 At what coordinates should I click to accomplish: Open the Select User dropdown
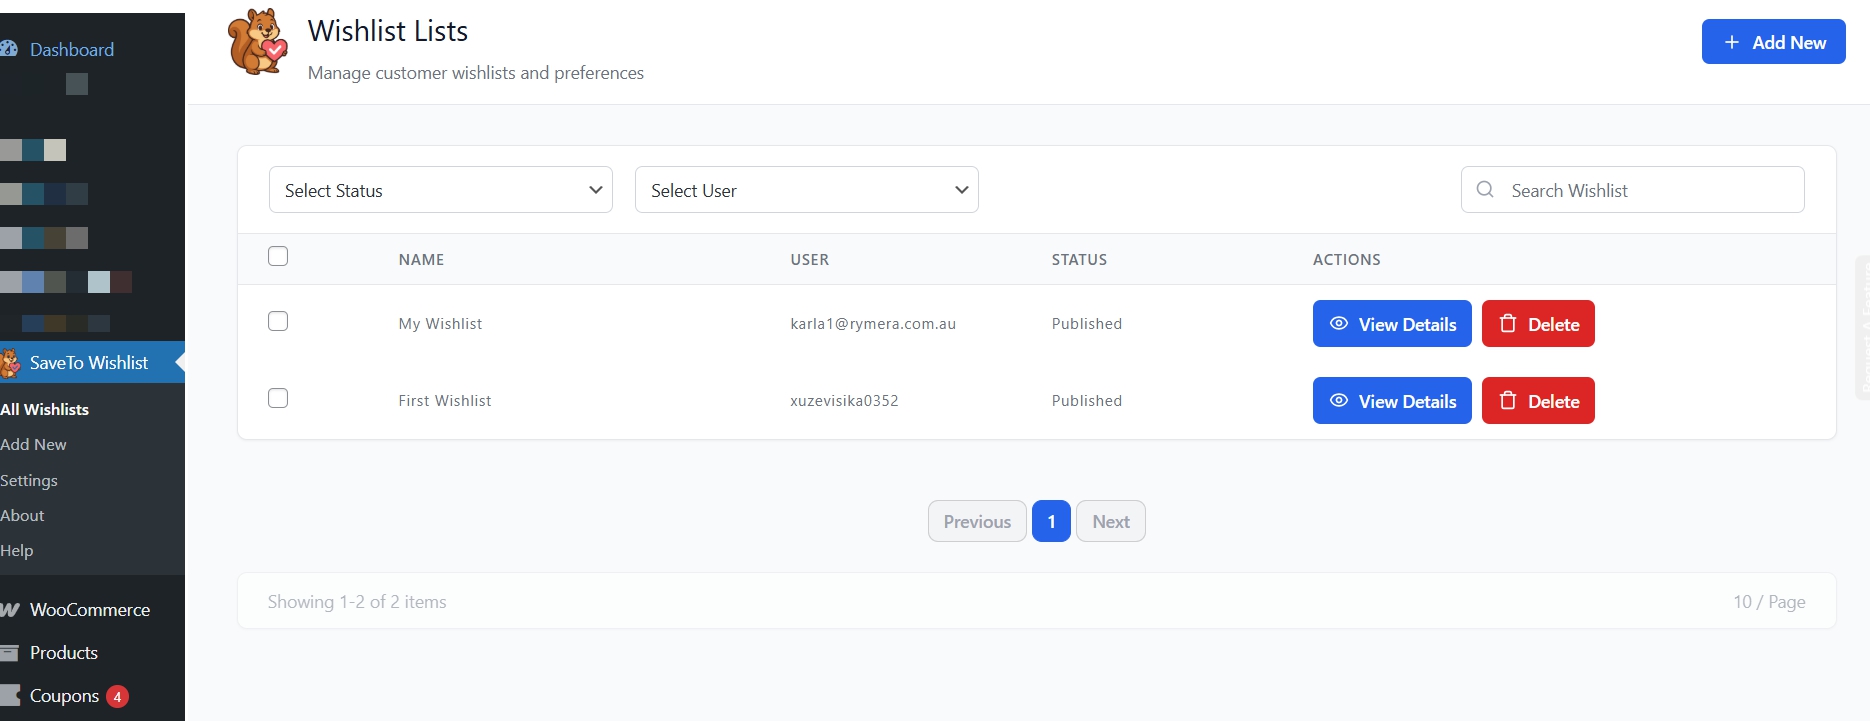click(806, 190)
